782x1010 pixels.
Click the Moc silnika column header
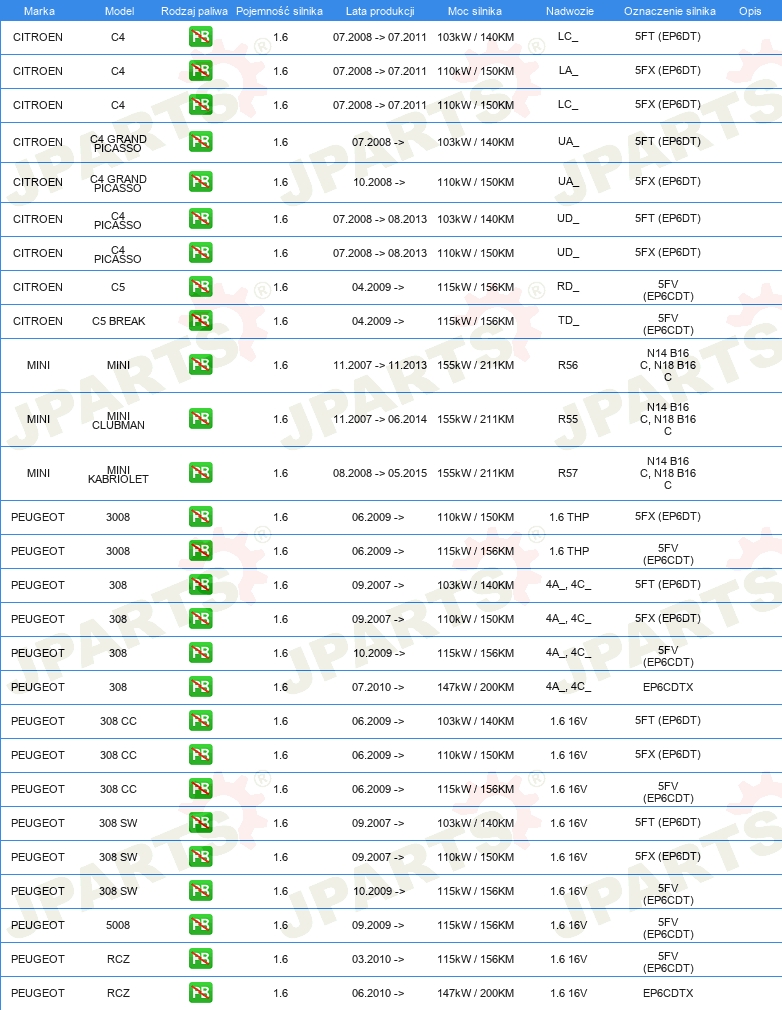click(475, 11)
